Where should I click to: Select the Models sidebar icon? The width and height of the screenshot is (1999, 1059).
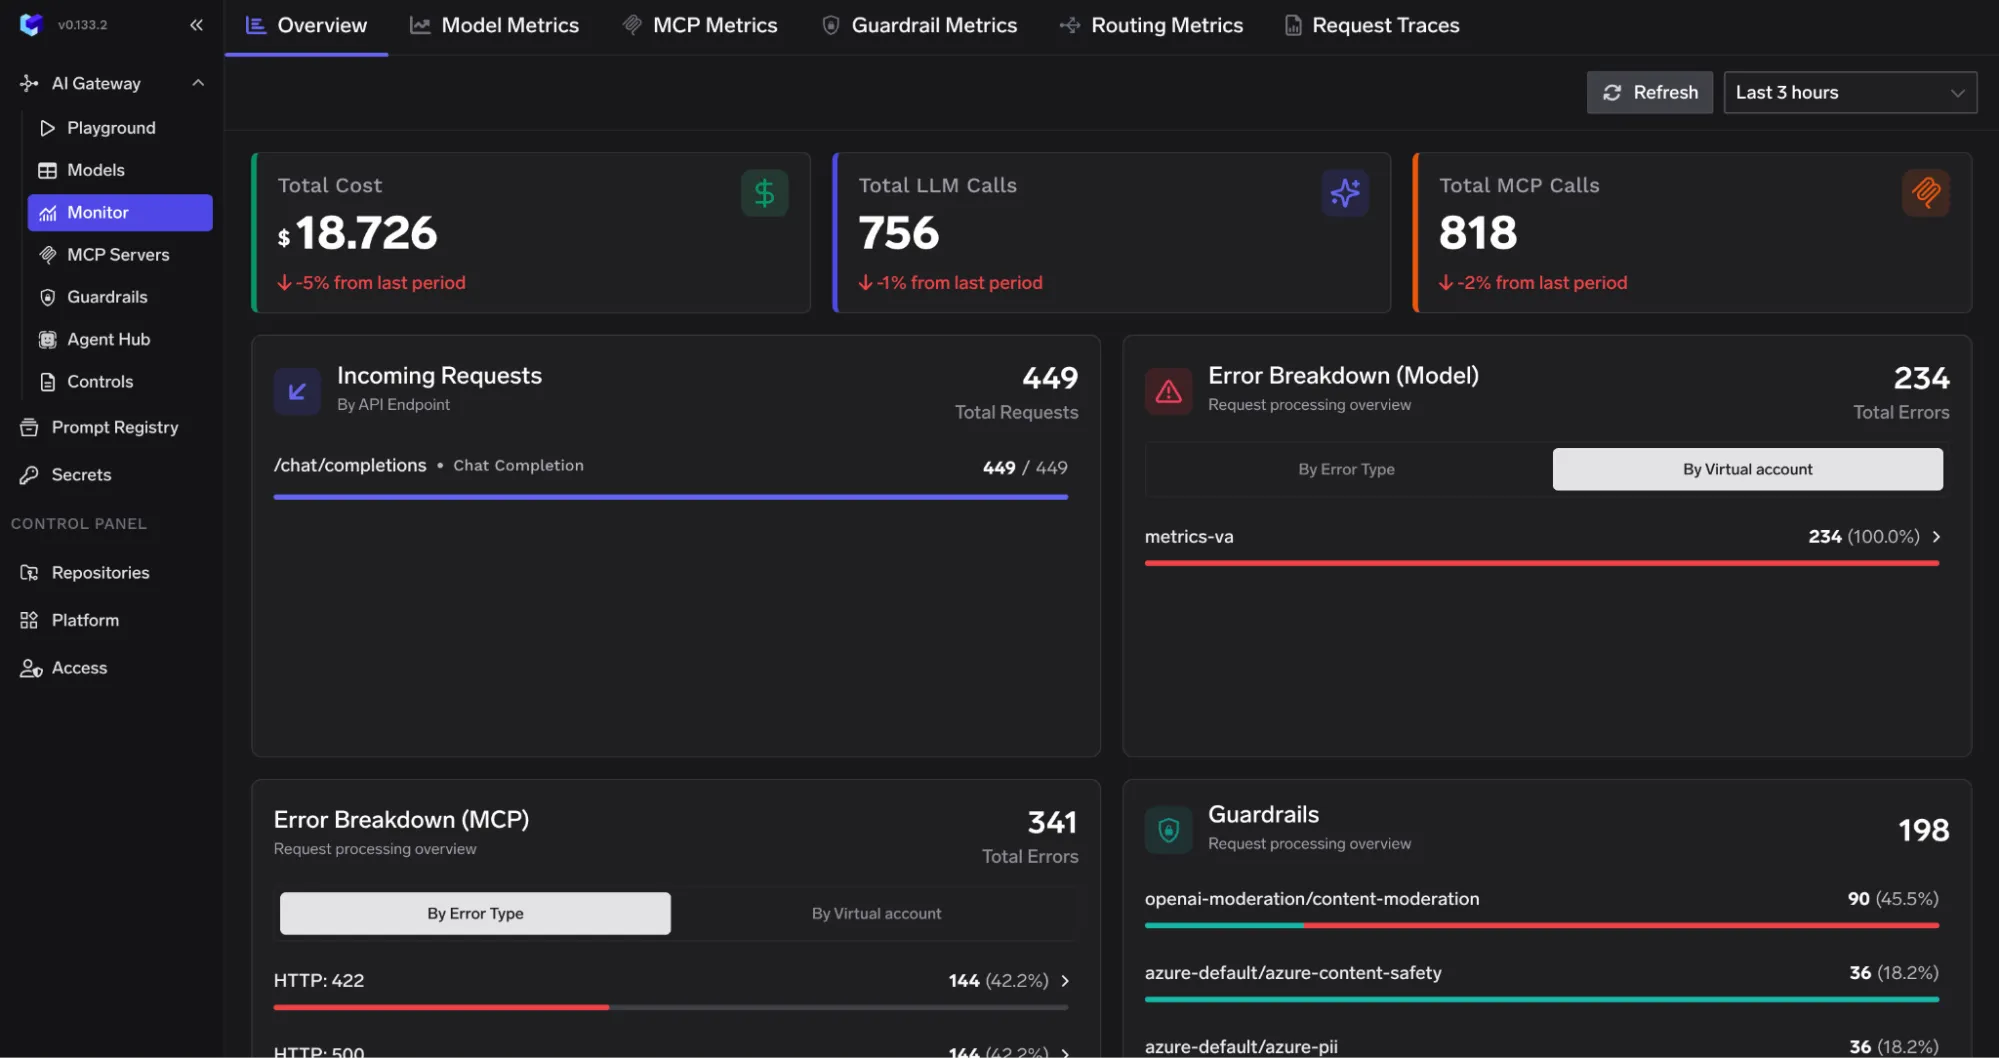(47, 170)
